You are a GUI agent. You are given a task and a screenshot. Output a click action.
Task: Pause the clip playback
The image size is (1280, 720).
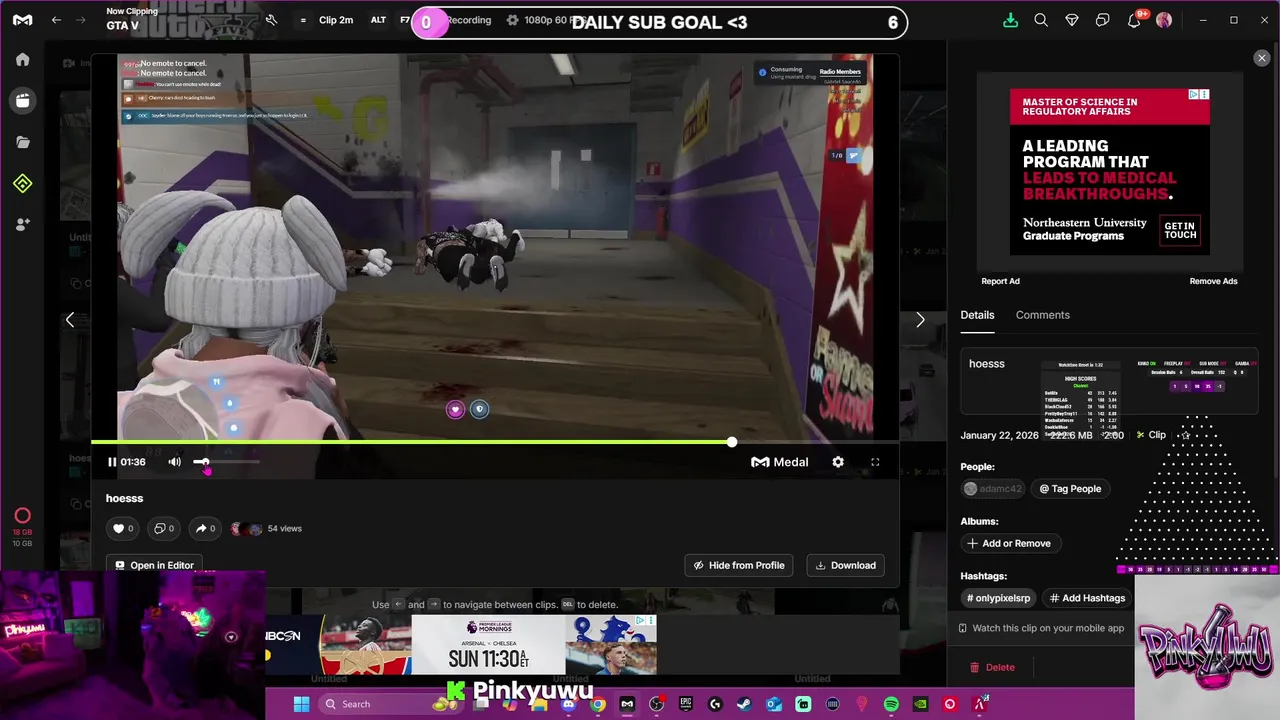point(112,462)
